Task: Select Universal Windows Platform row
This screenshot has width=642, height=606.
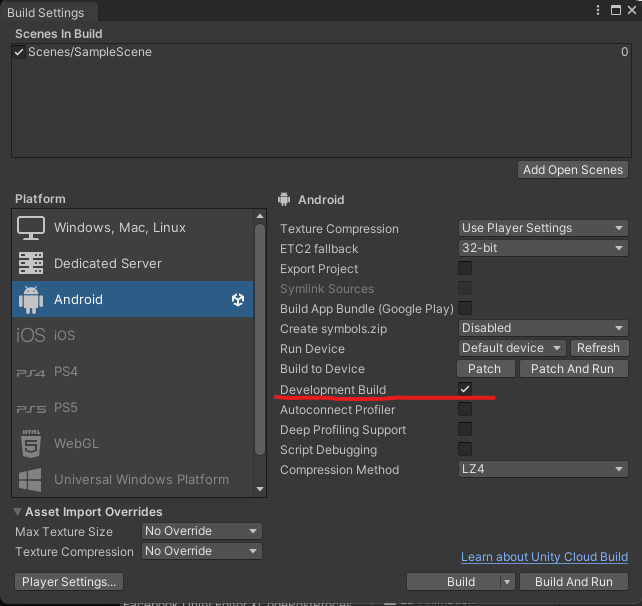Action: [x=133, y=479]
